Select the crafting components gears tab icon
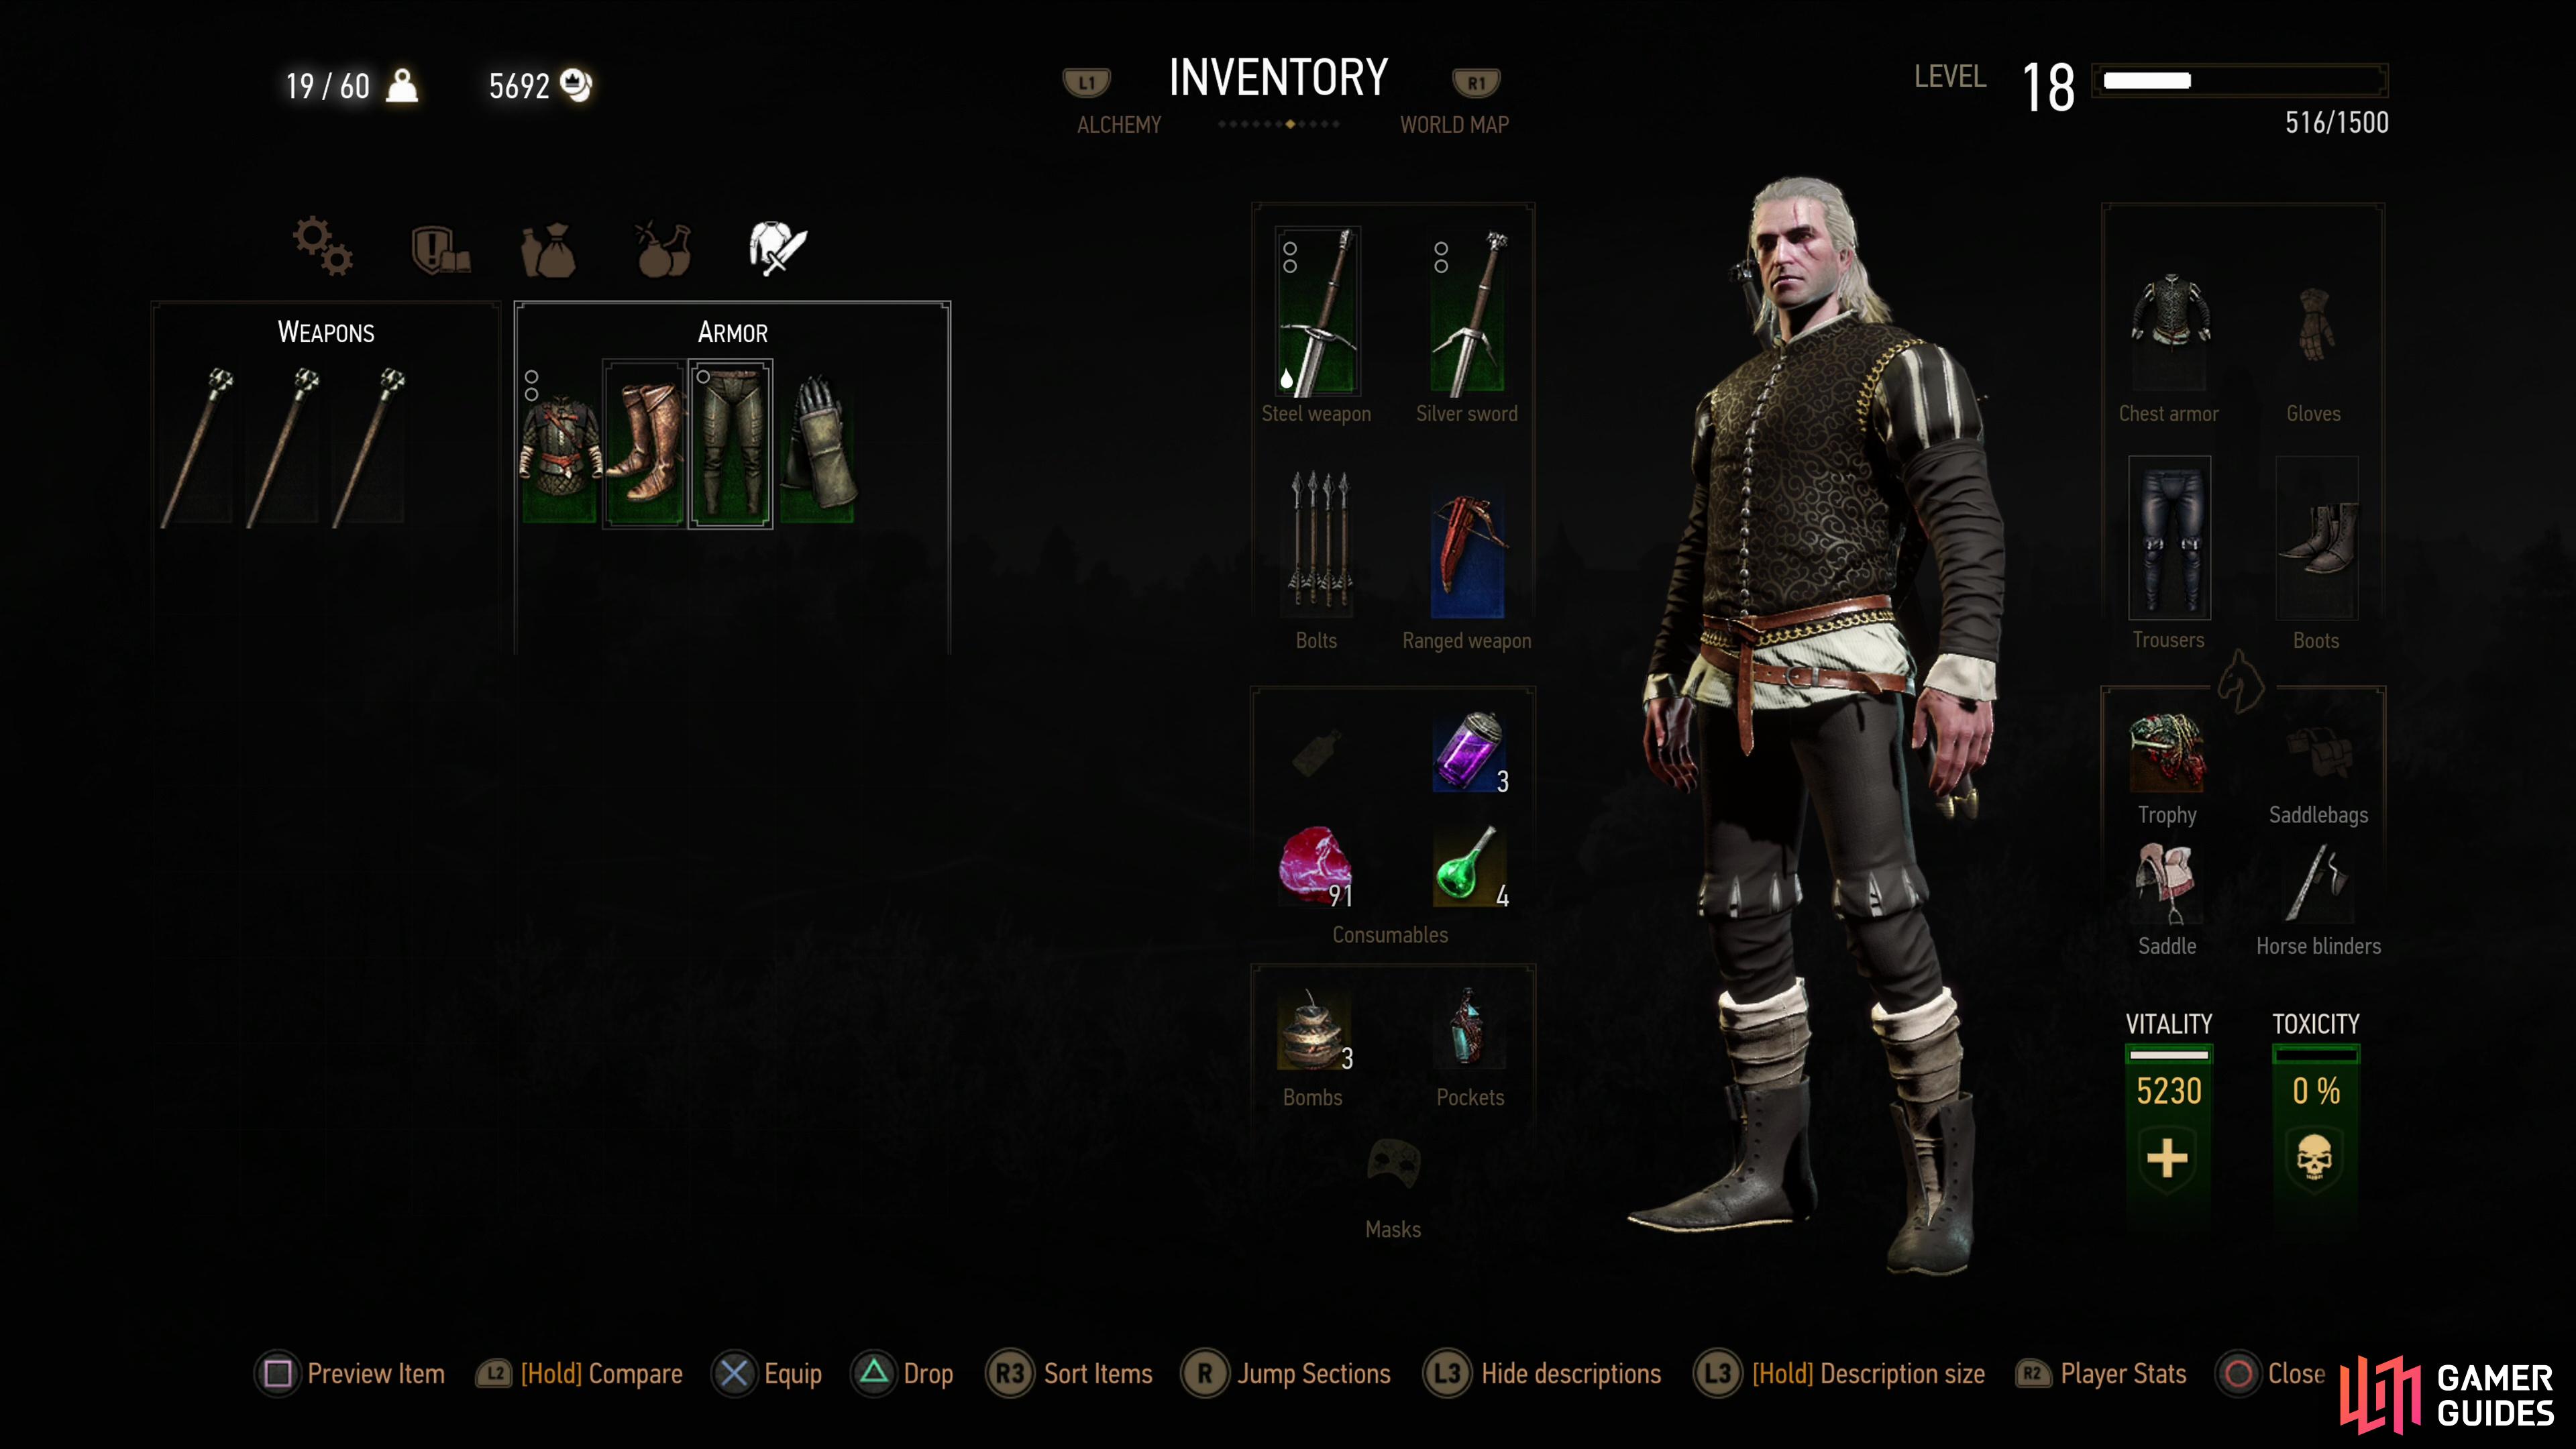 click(322, 246)
